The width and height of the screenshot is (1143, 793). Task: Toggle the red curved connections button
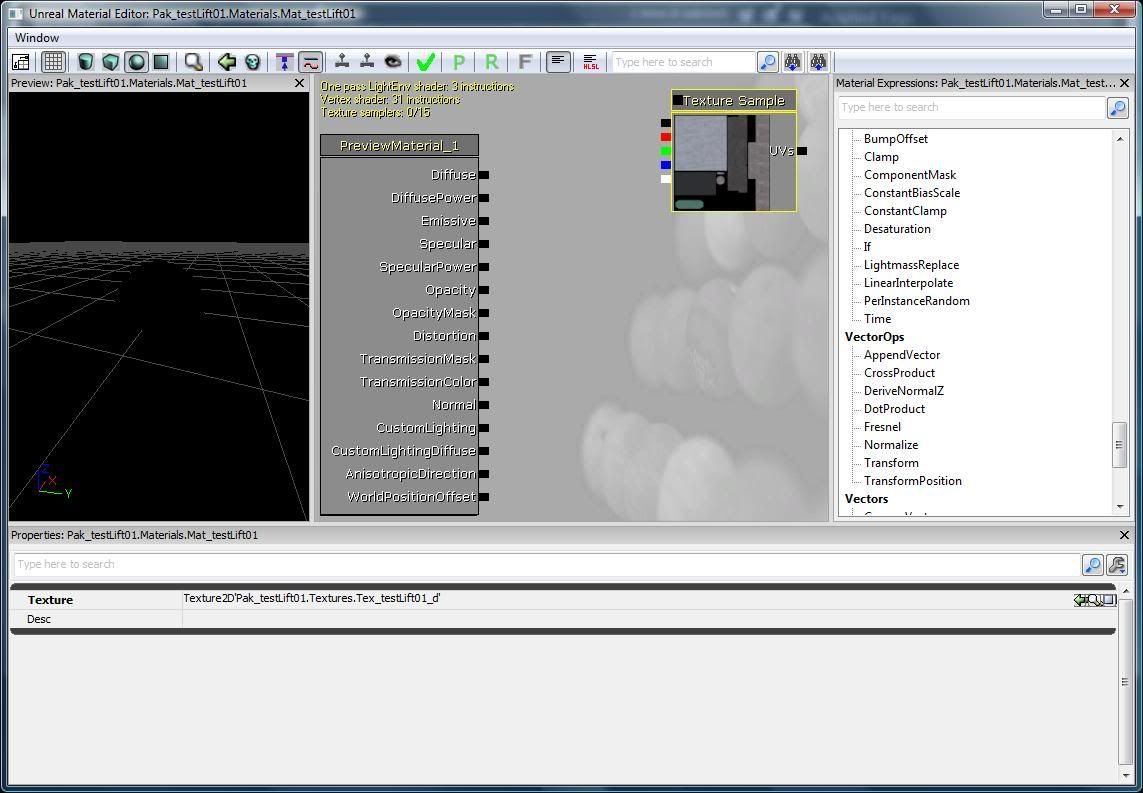pos(311,62)
